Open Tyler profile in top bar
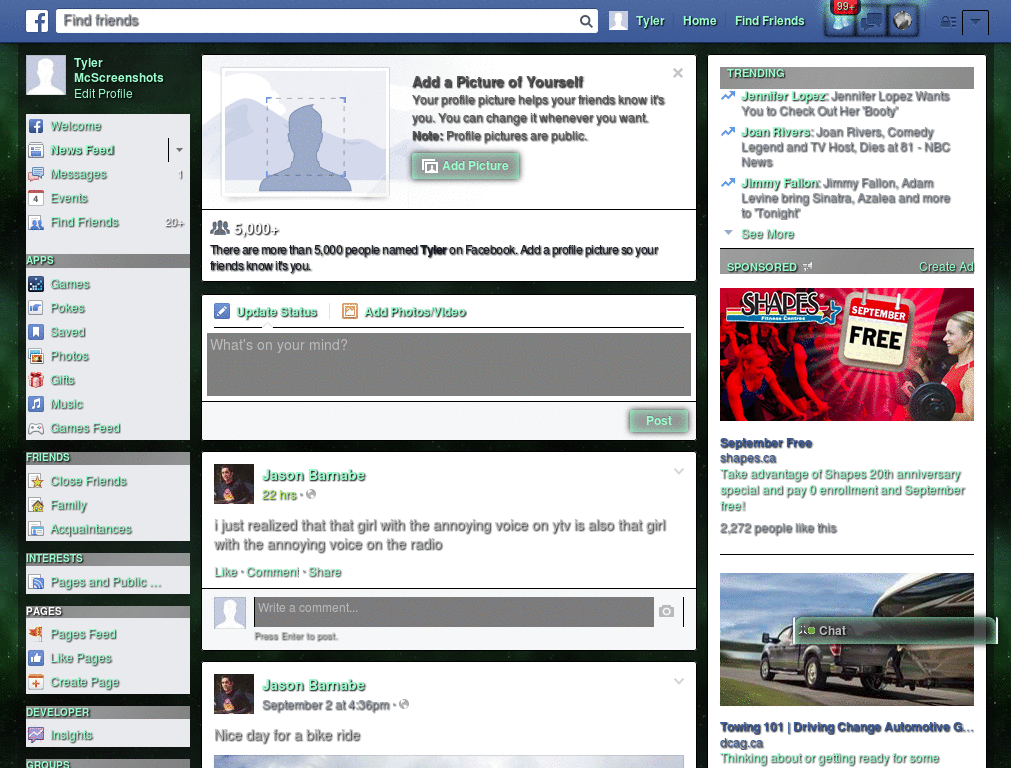The image size is (1024, 768). tap(637, 21)
